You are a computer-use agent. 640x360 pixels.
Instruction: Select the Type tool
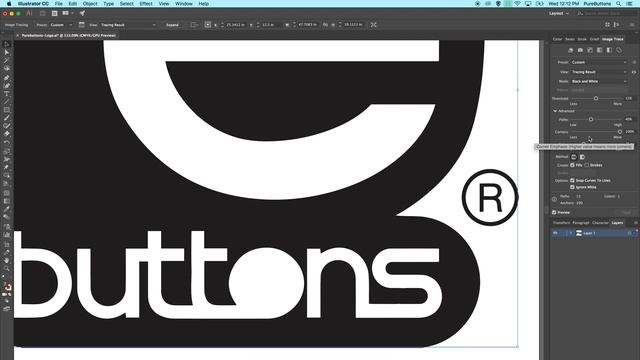point(7,94)
